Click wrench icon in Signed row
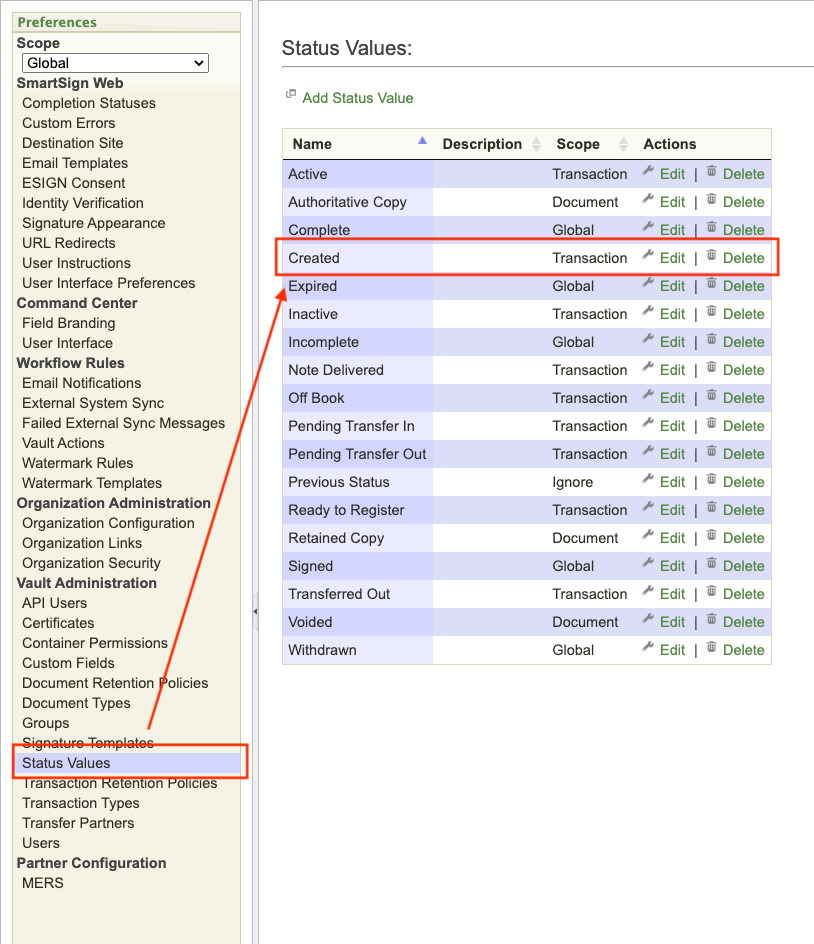 coord(648,562)
